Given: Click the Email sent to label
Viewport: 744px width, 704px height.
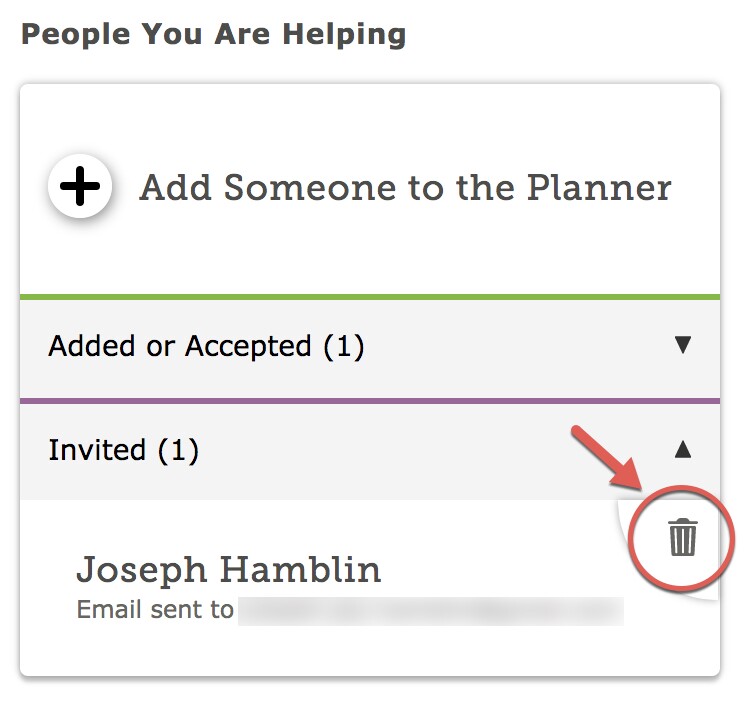Looking at the screenshot, I should tap(155, 610).
